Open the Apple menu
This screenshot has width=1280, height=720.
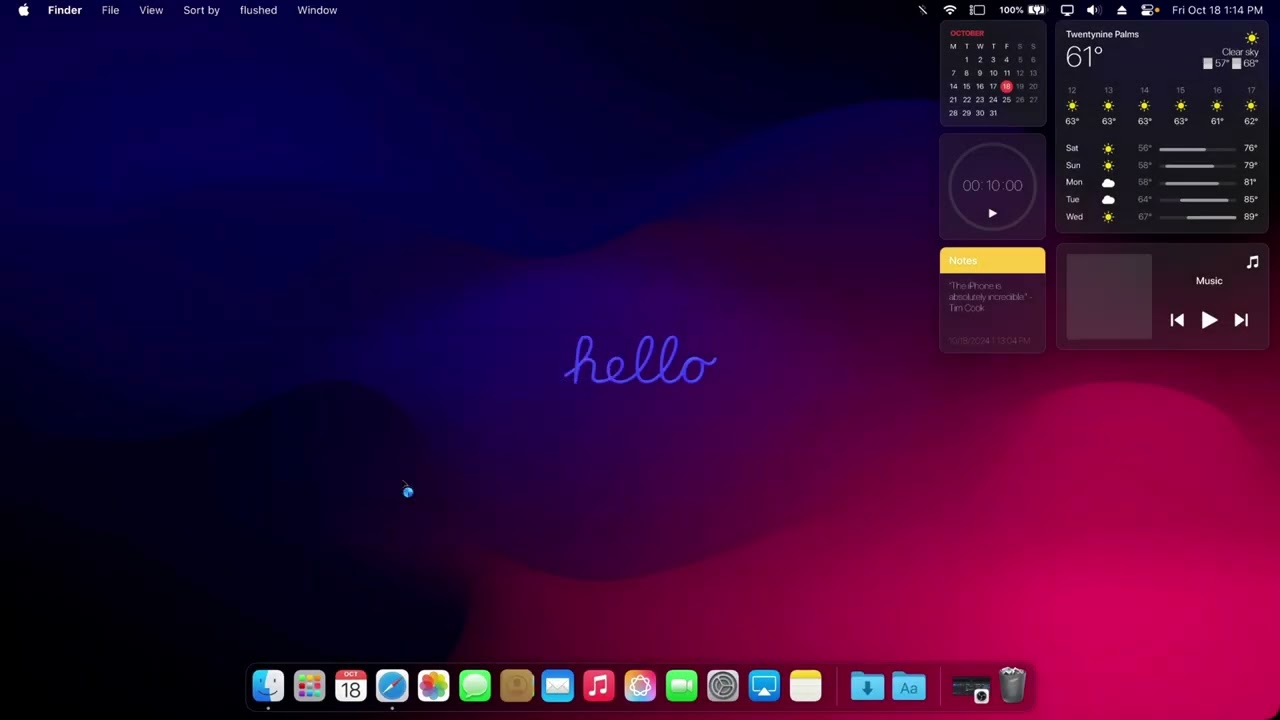(x=23, y=10)
